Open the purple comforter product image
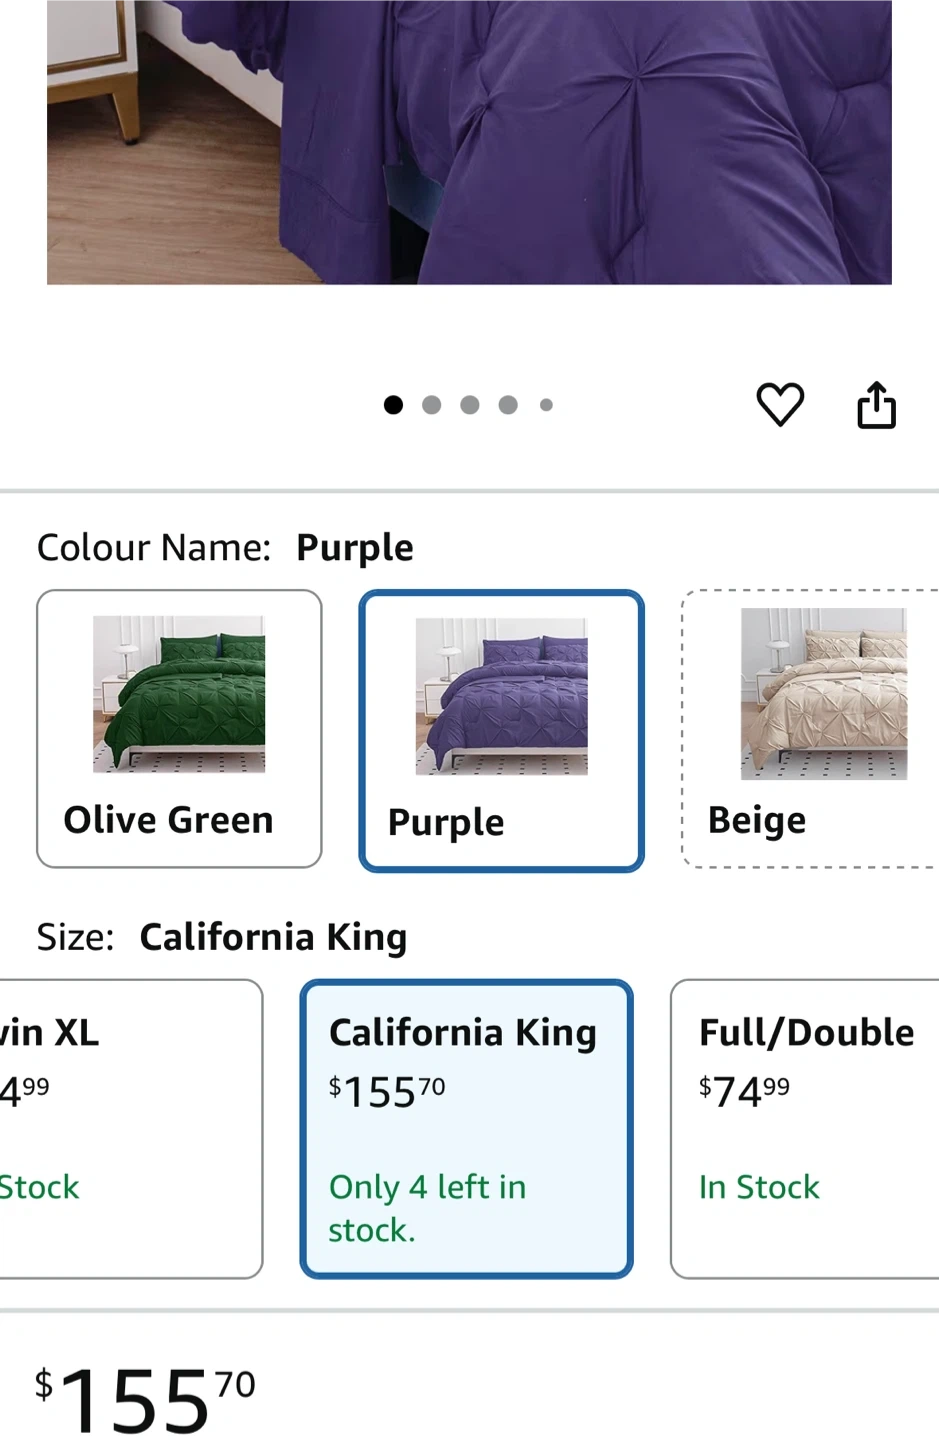The height and width of the screenshot is (1440, 939). [x=469, y=142]
